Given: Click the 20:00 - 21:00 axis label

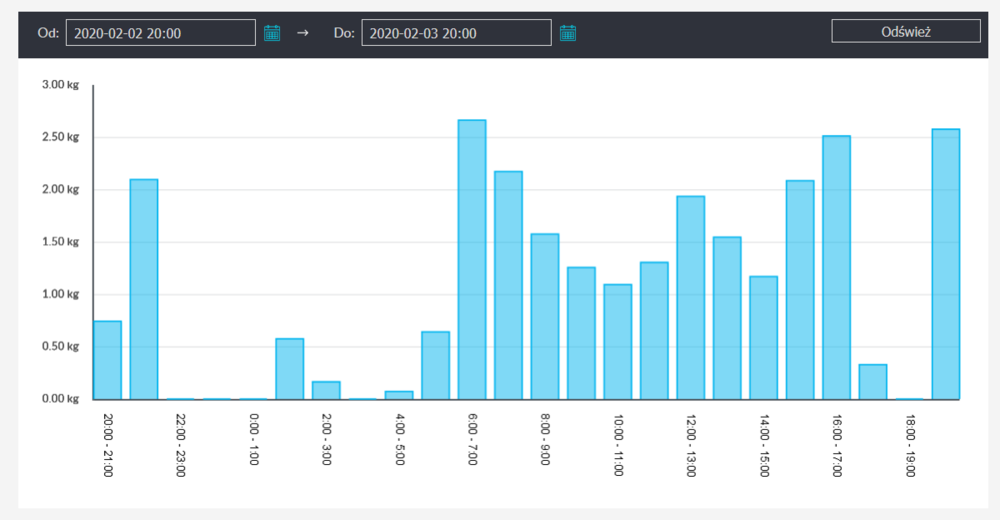Looking at the screenshot, I should [x=108, y=445].
